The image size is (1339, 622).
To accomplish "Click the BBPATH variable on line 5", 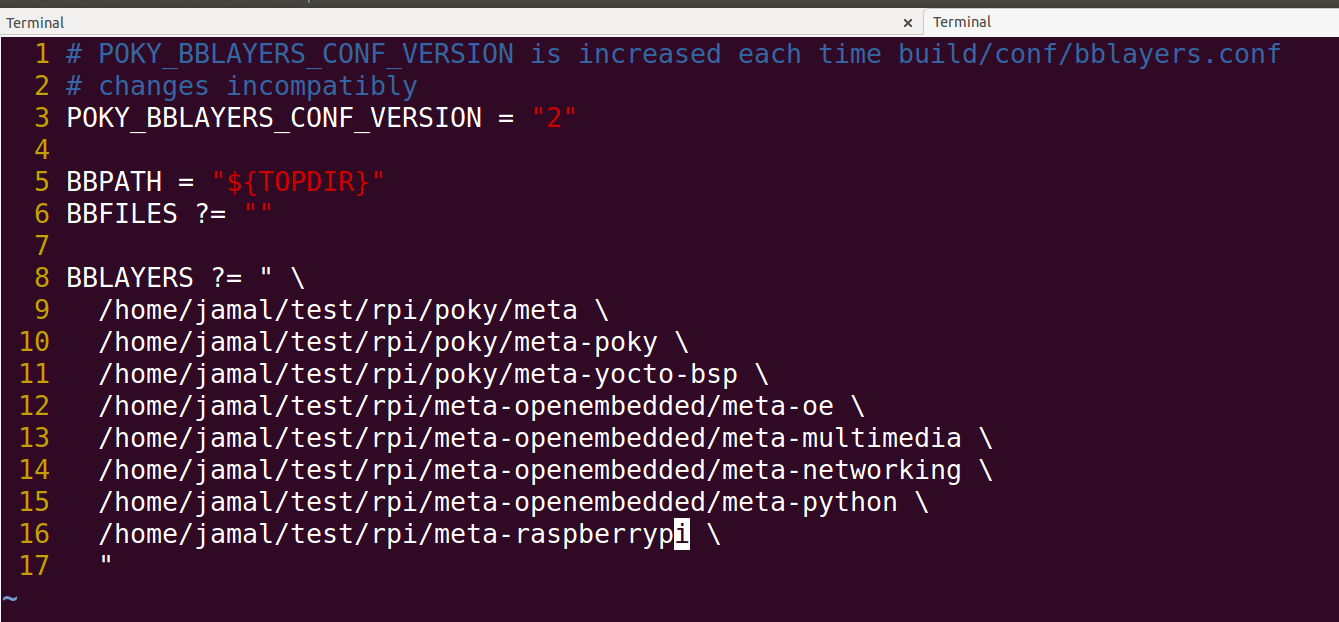I will (113, 181).
